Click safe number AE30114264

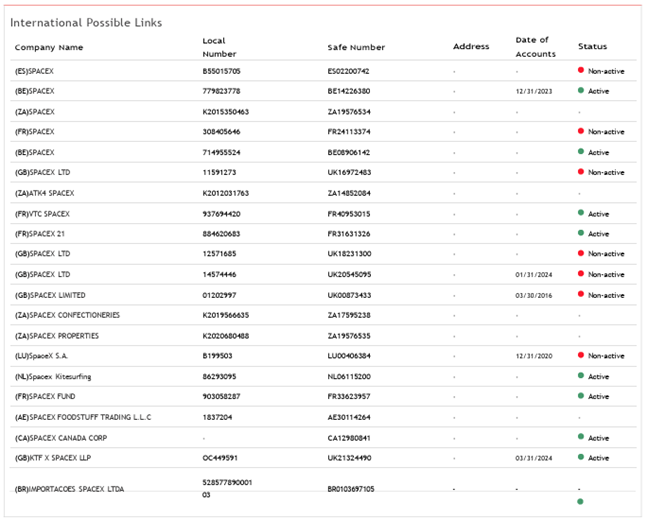tap(349, 417)
